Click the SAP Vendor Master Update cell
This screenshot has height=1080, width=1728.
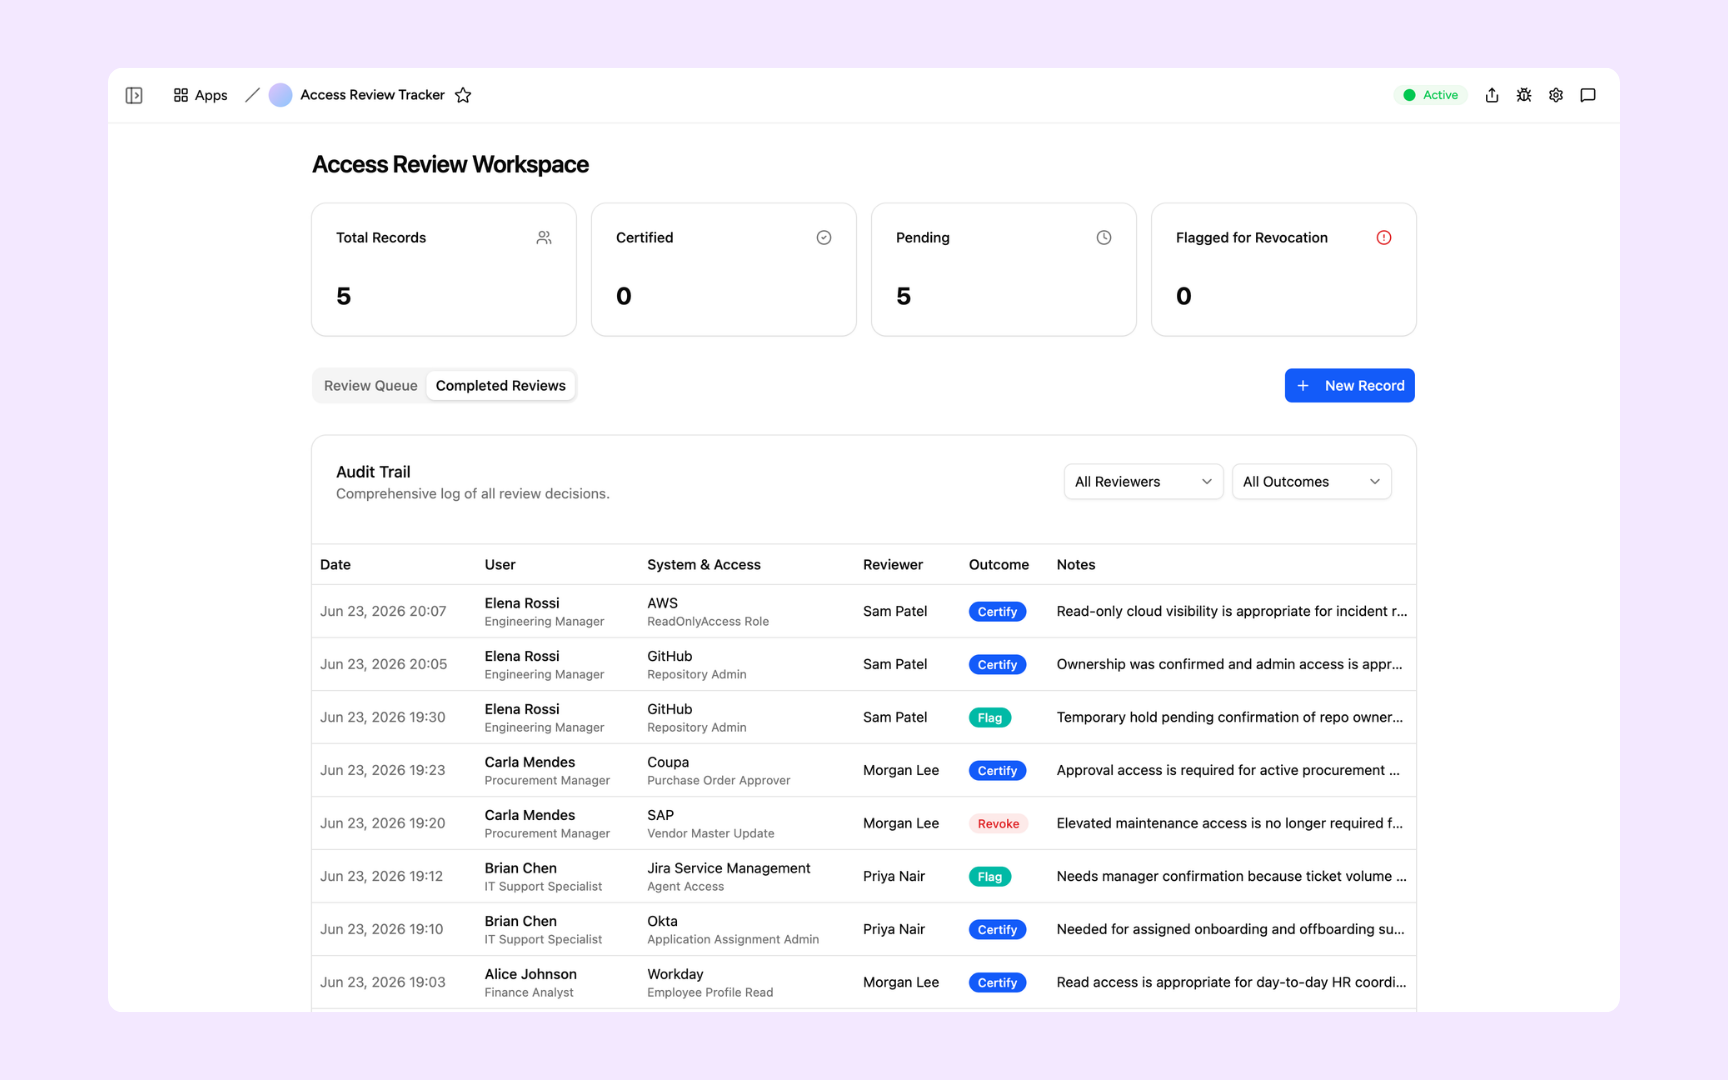711,824
